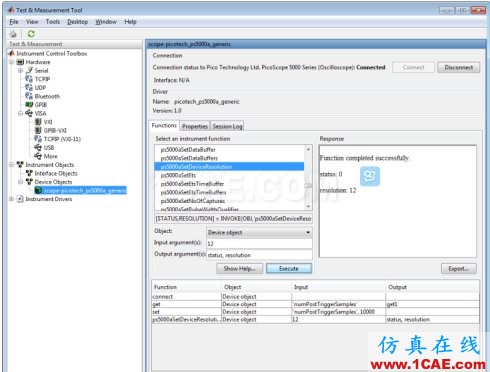This screenshot has height=372, width=490.
Task: Select the Serial hardware node icon
Action: pyautogui.click(x=29, y=70)
